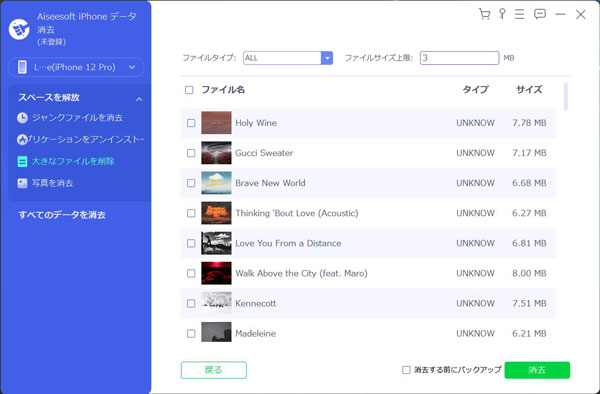Click the 7.17 MB size value
Viewport: 600px width, 394px height.
(x=529, y=153)
